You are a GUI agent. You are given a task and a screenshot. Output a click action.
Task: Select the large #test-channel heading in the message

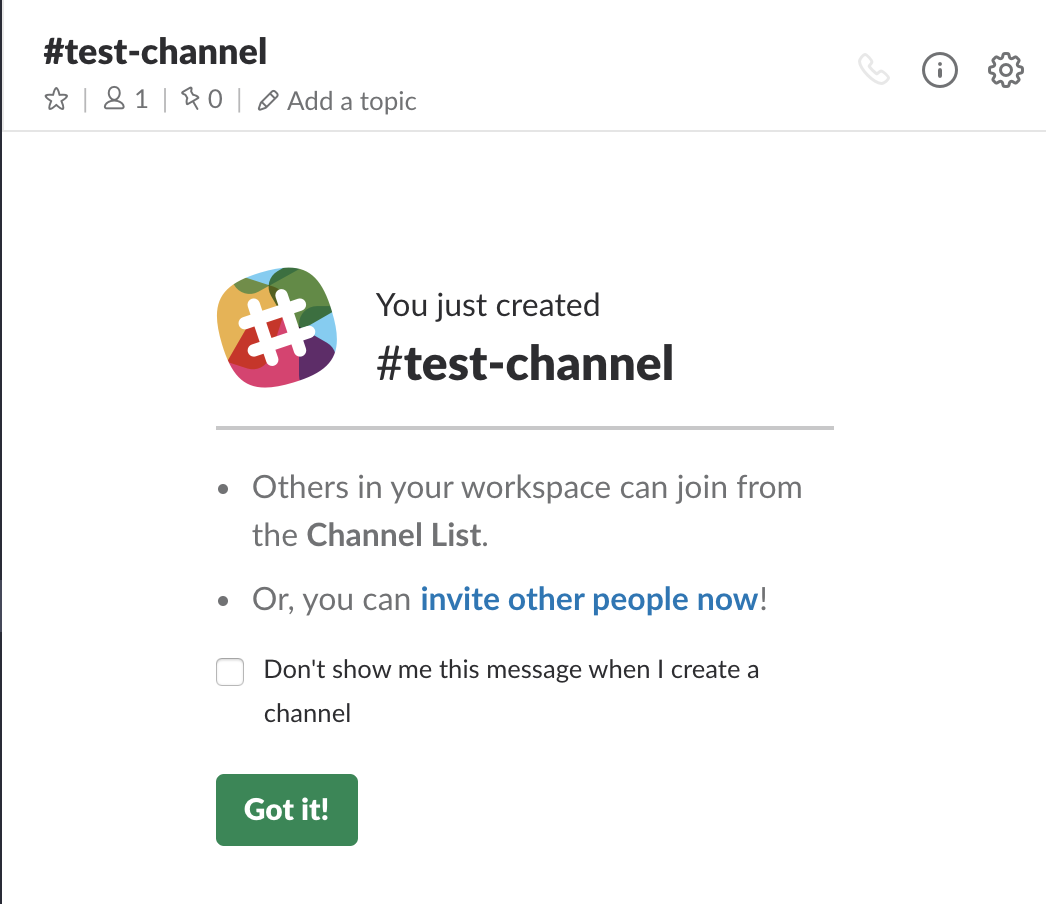point(525,363)
